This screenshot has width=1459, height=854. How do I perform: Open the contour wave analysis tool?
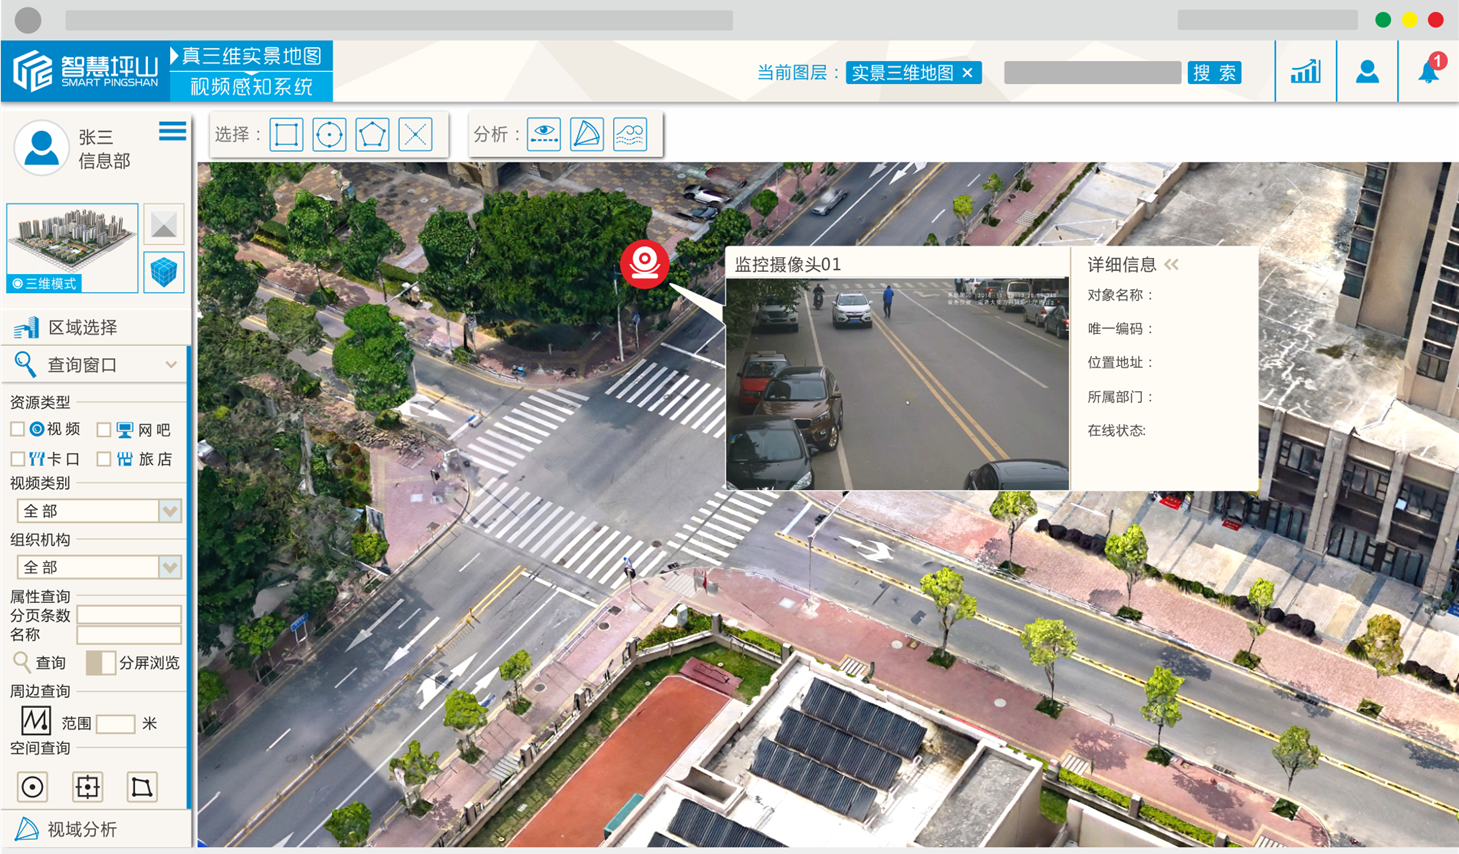pos(630,134)
